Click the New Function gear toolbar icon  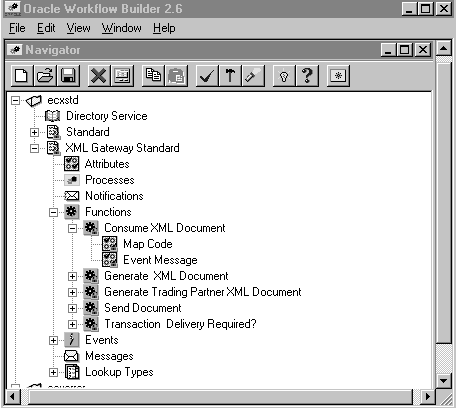pyautogui.click(x=338, y=76)
